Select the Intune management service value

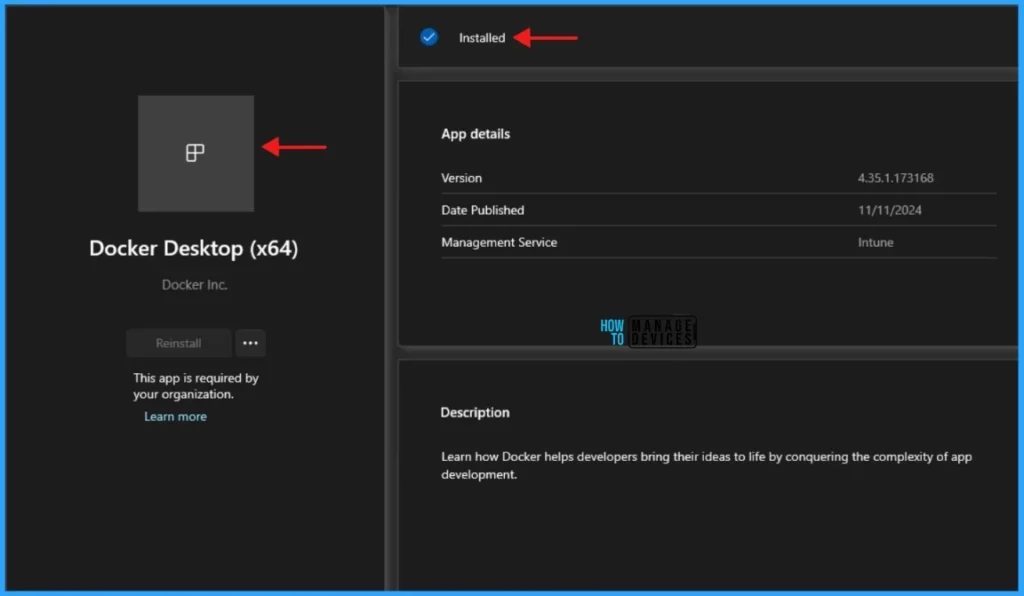(875, 242)
